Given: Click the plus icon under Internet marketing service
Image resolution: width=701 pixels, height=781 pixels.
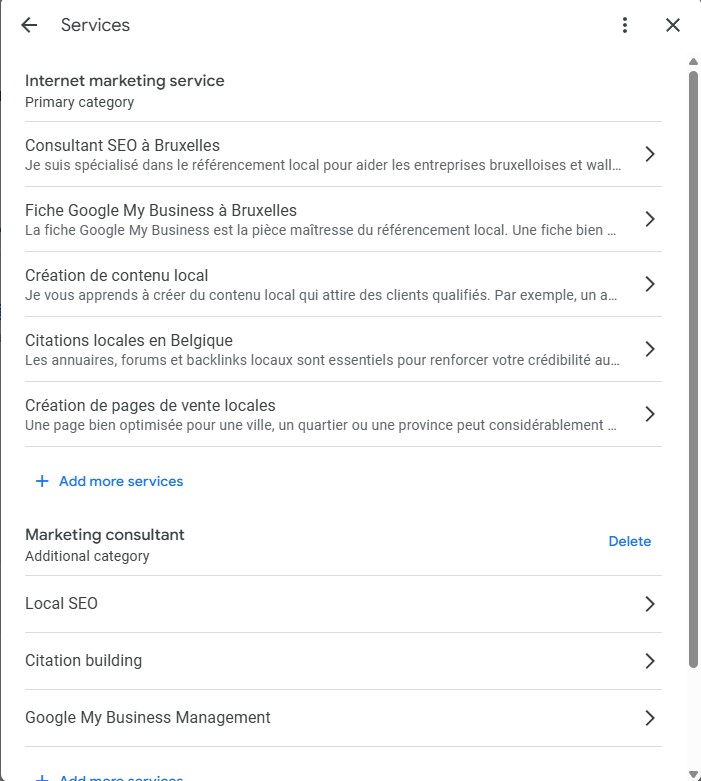Looking at the screenshot, I should 42,481.
